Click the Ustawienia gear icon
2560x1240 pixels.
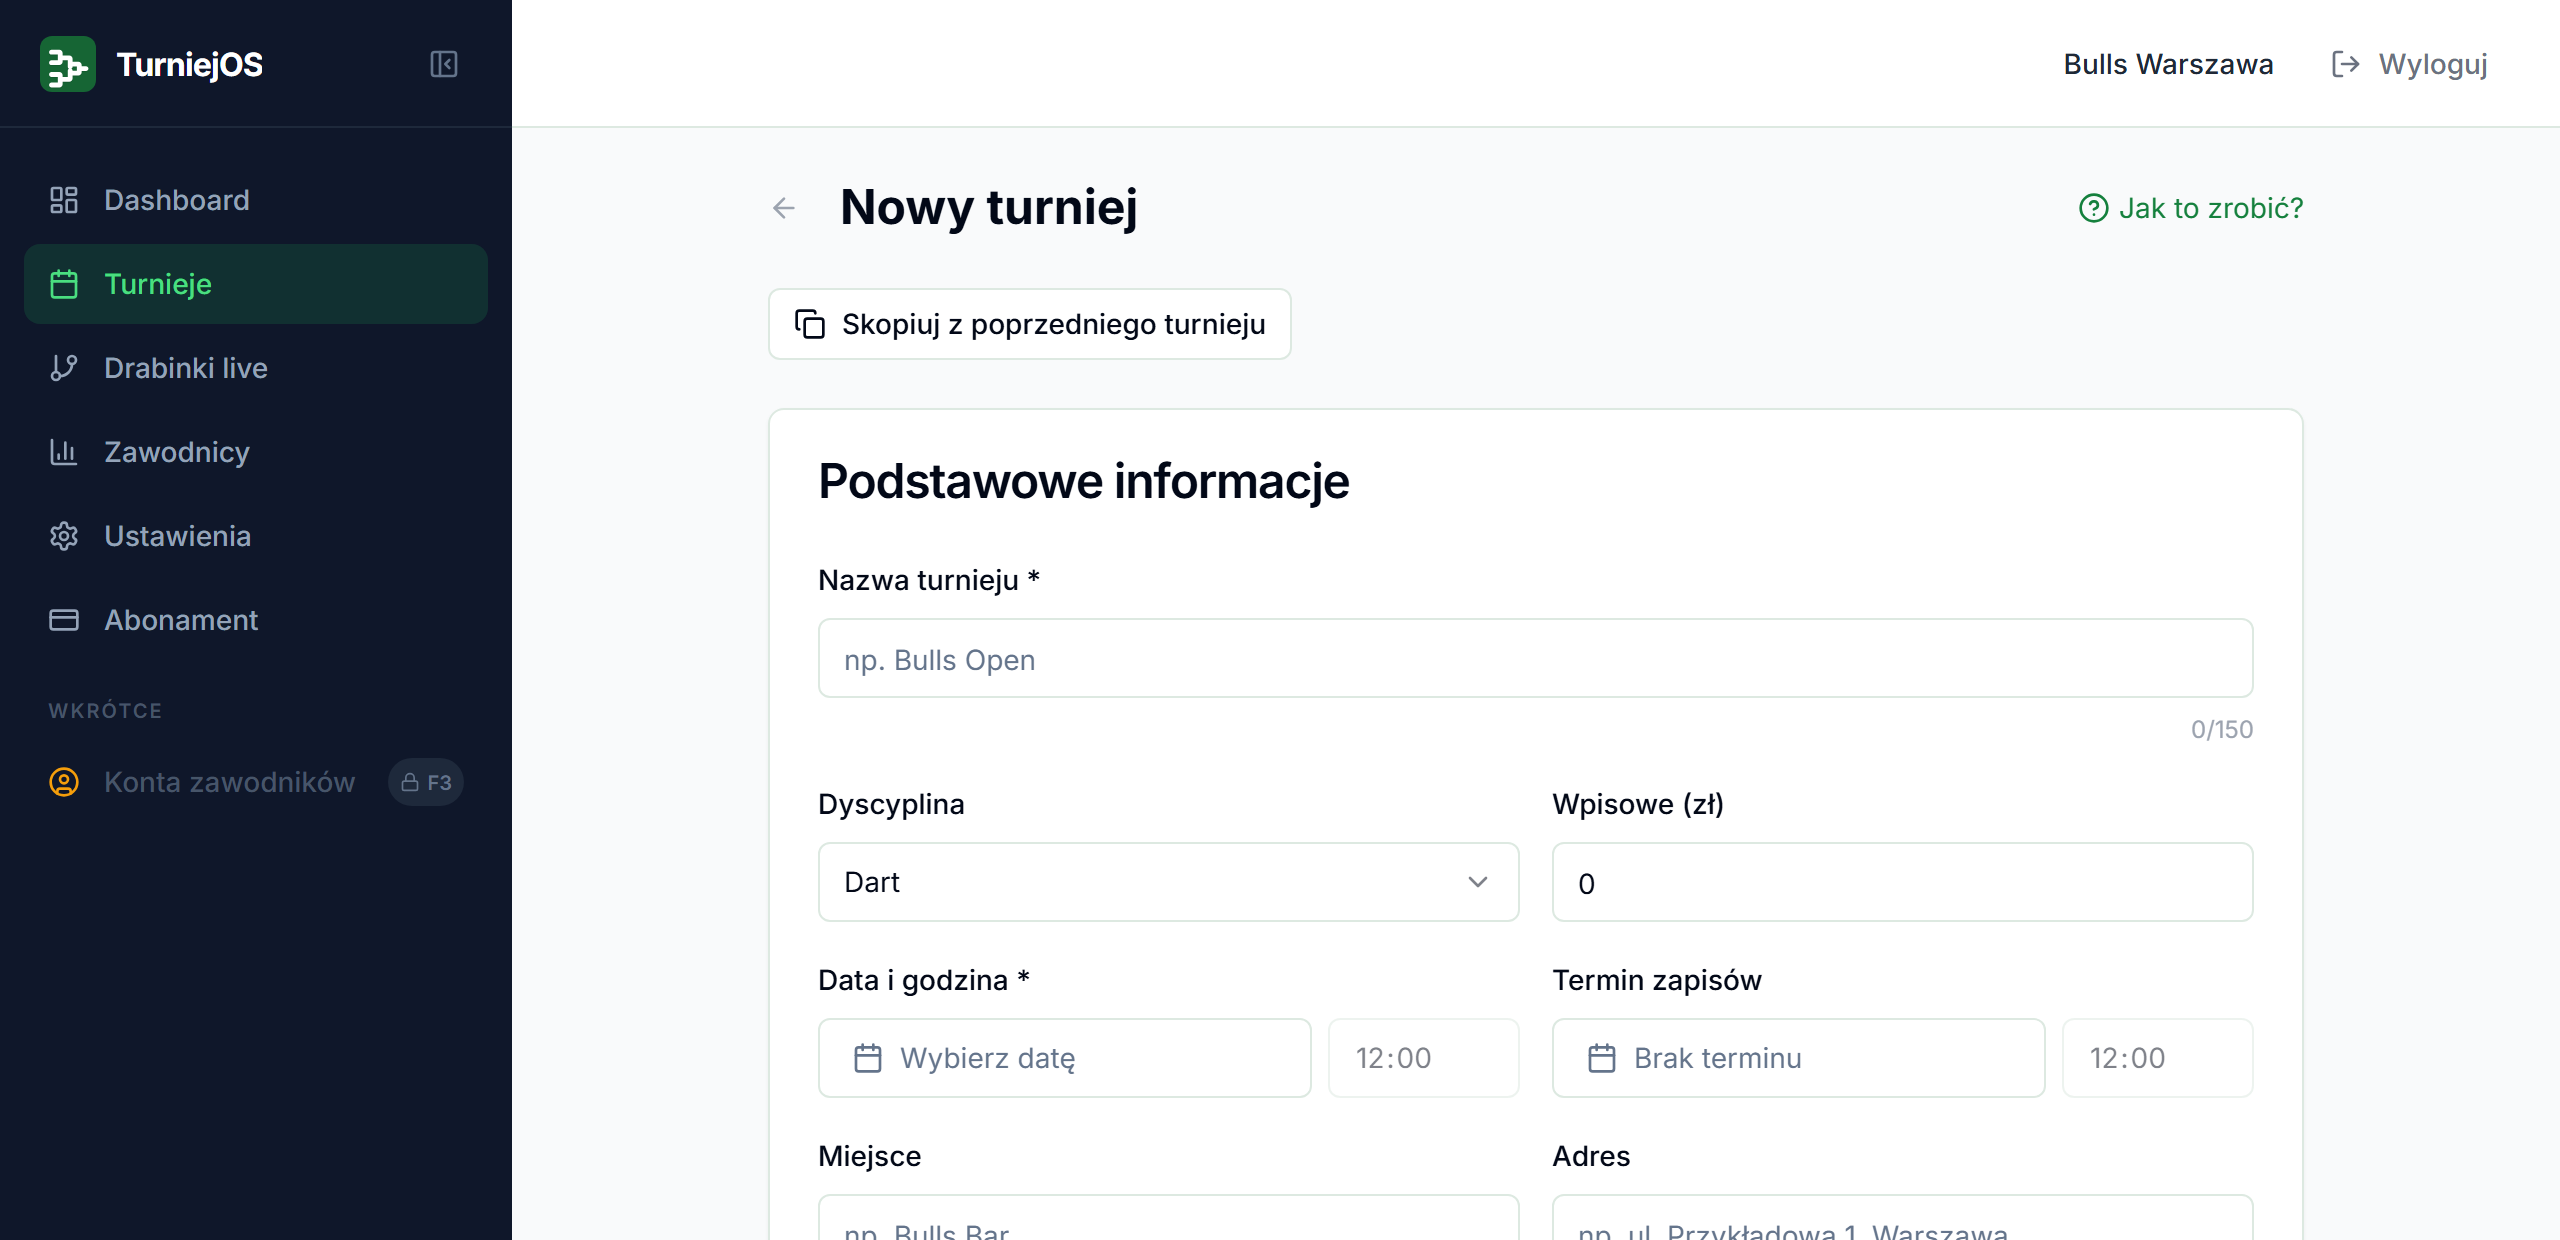click(64, 536)
